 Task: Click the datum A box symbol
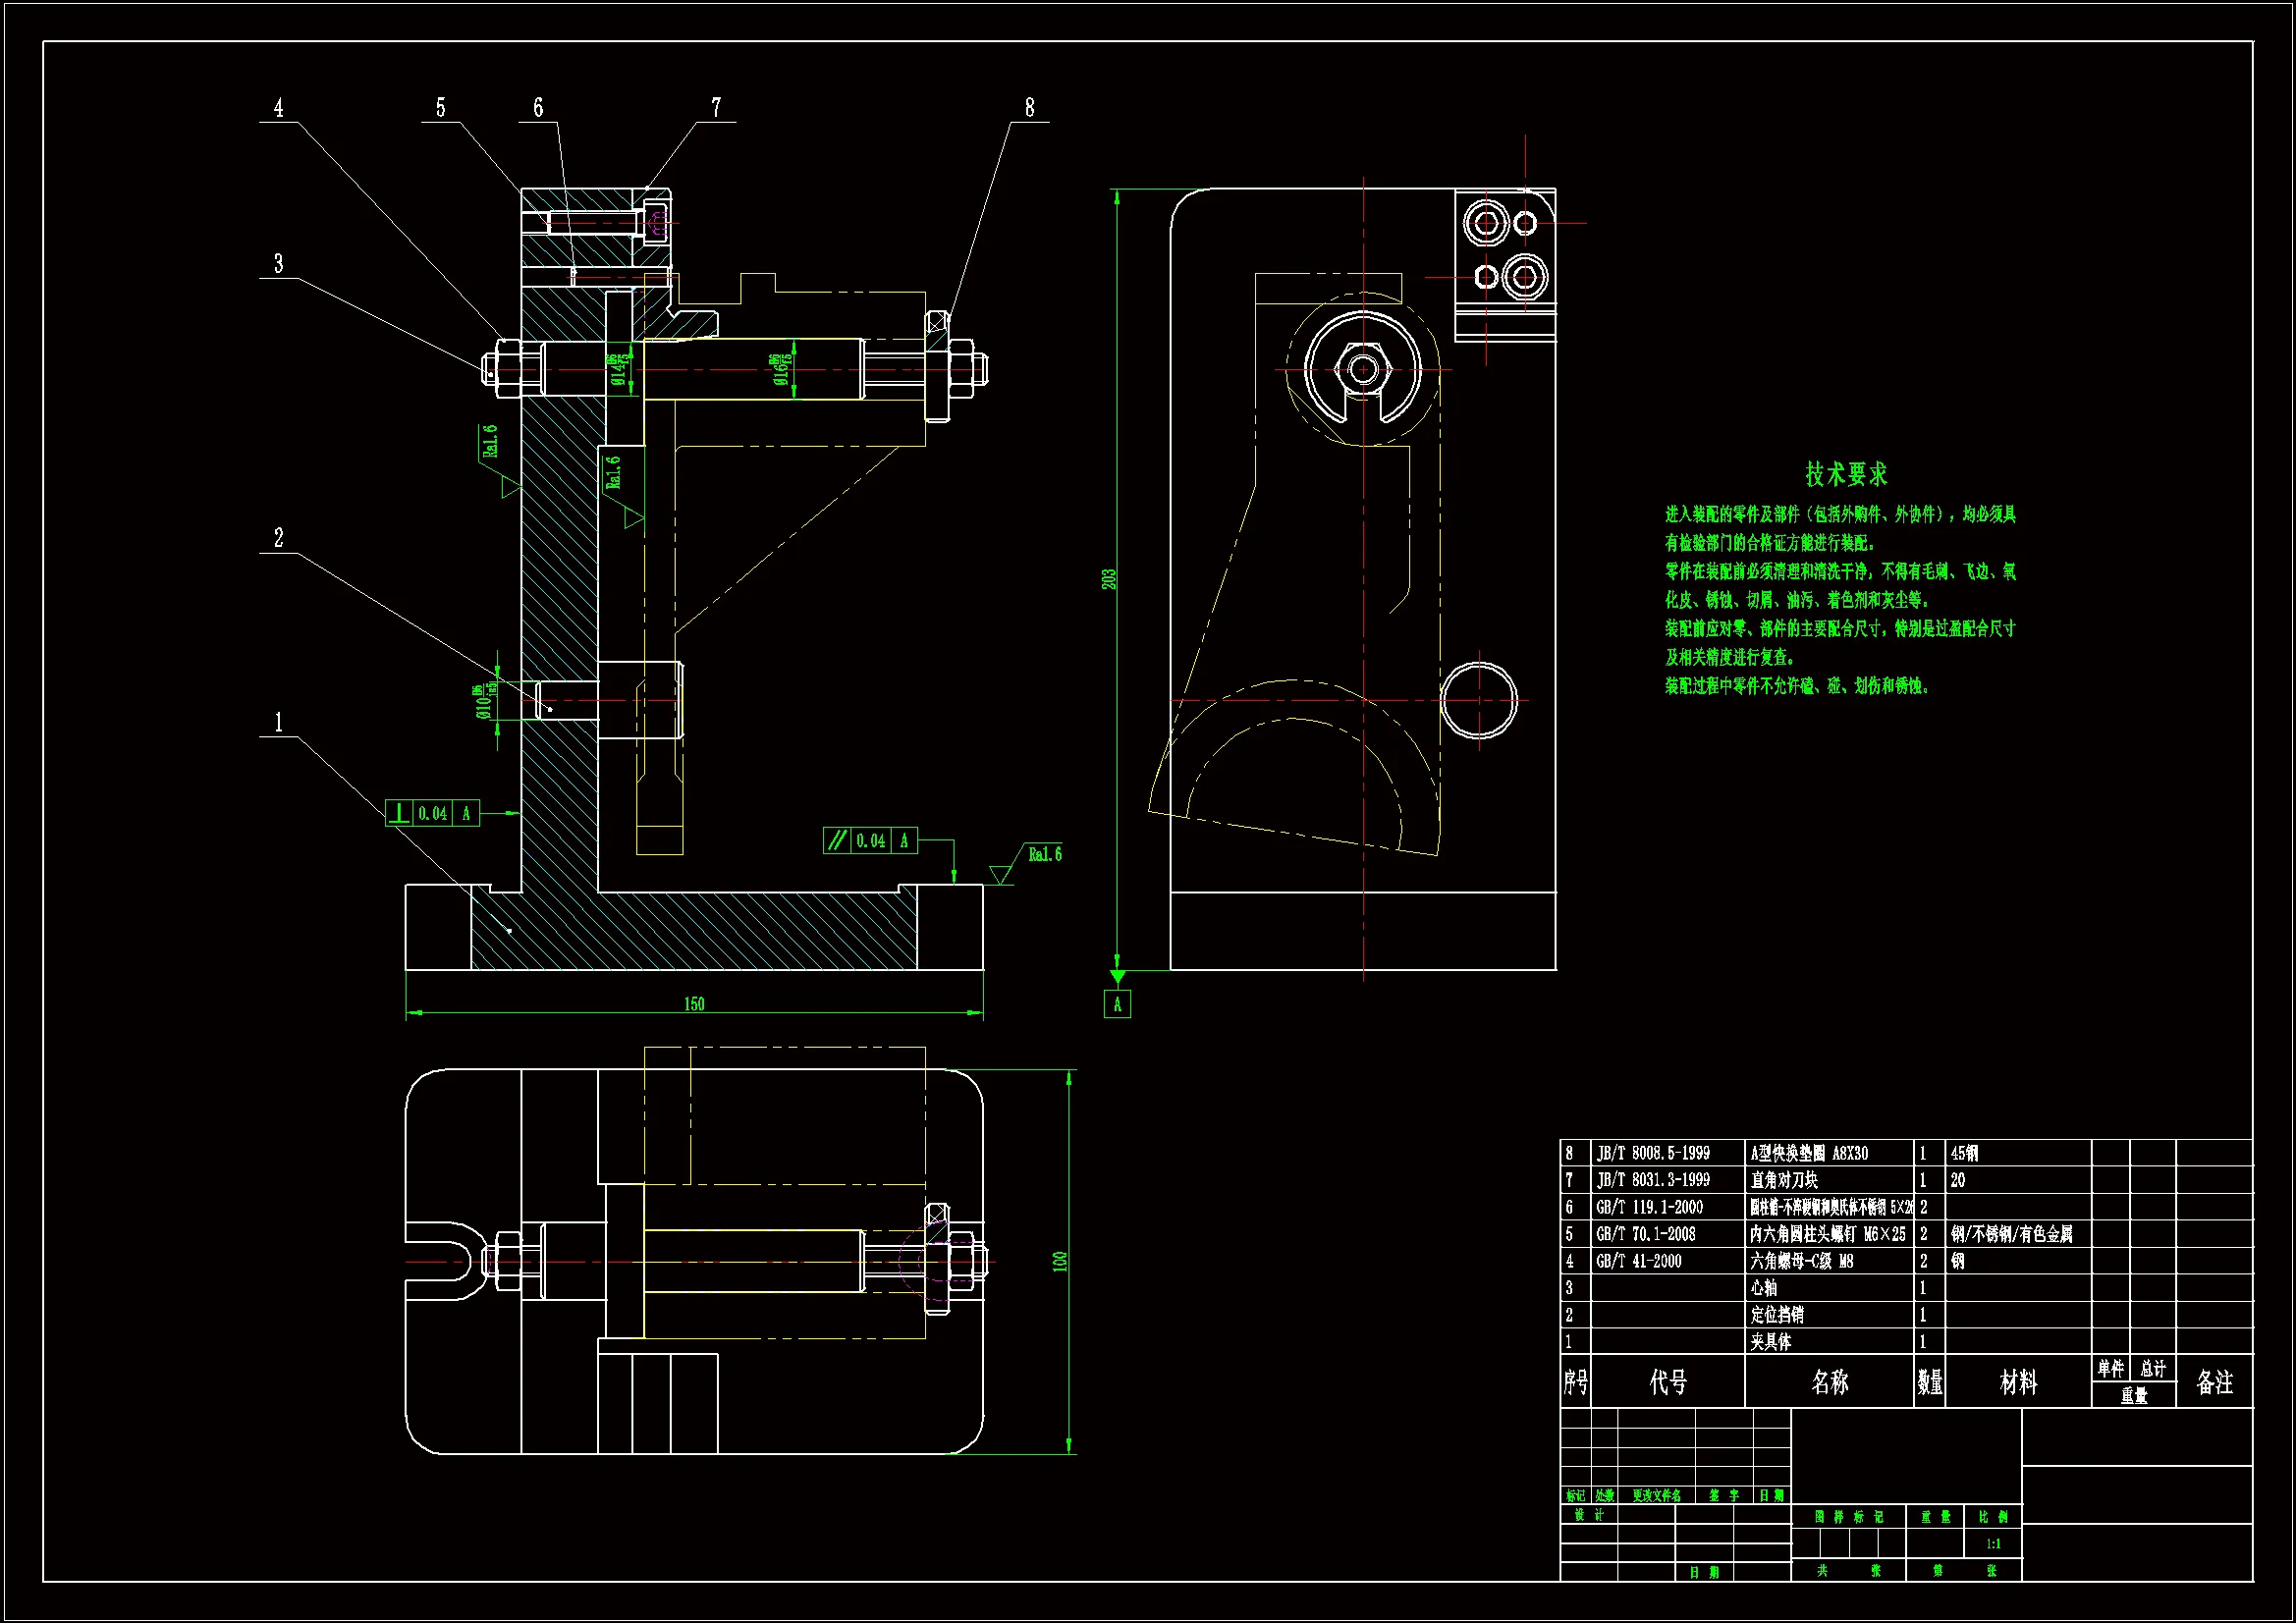tap(1117, 1004)
